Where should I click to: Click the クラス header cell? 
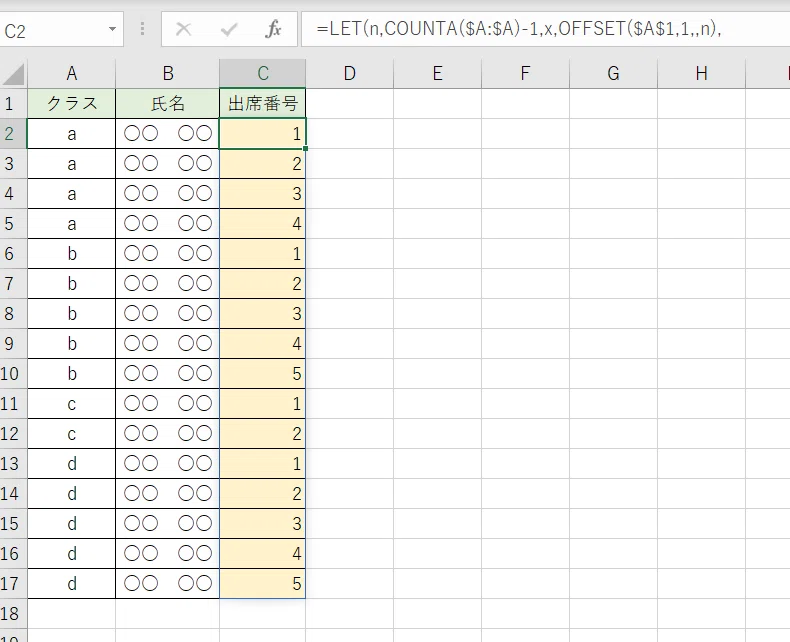click(x=72, y=104)
